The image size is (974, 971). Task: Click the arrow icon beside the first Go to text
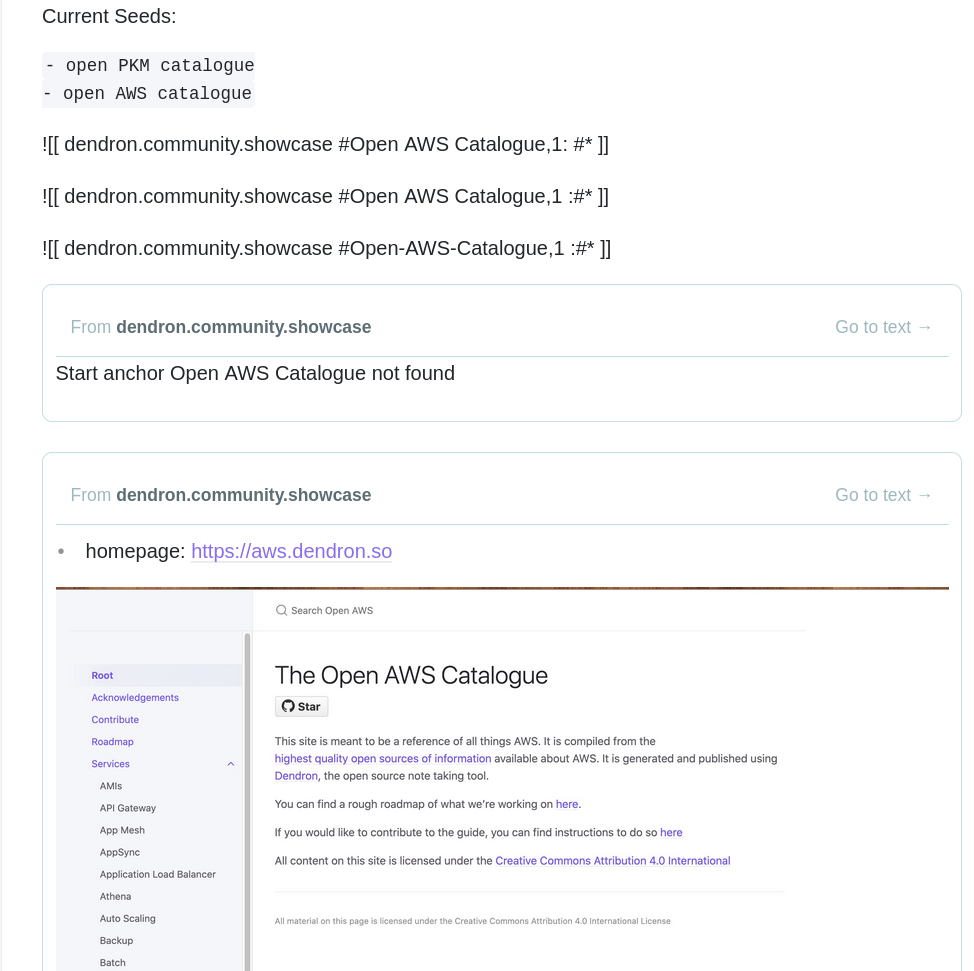tap(924, 327)
